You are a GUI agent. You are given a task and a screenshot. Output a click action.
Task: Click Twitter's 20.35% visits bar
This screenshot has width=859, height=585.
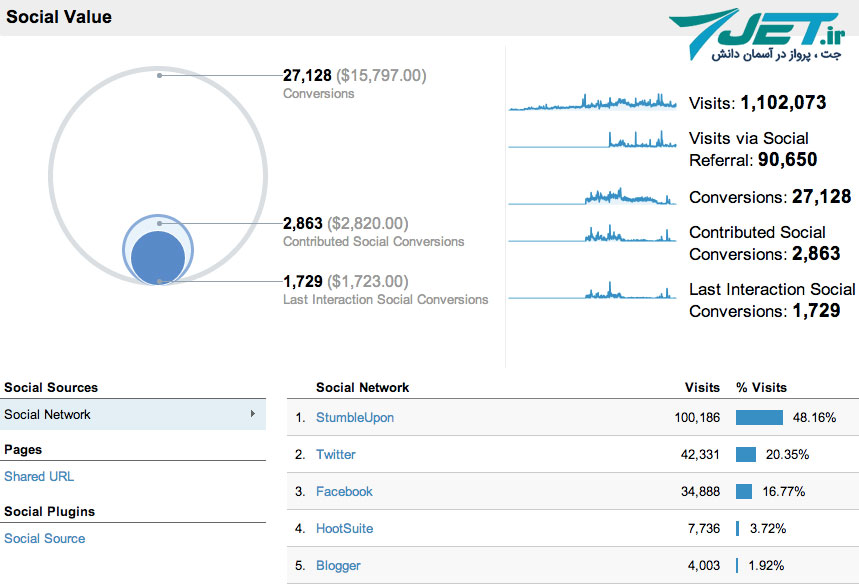(746, 454)
